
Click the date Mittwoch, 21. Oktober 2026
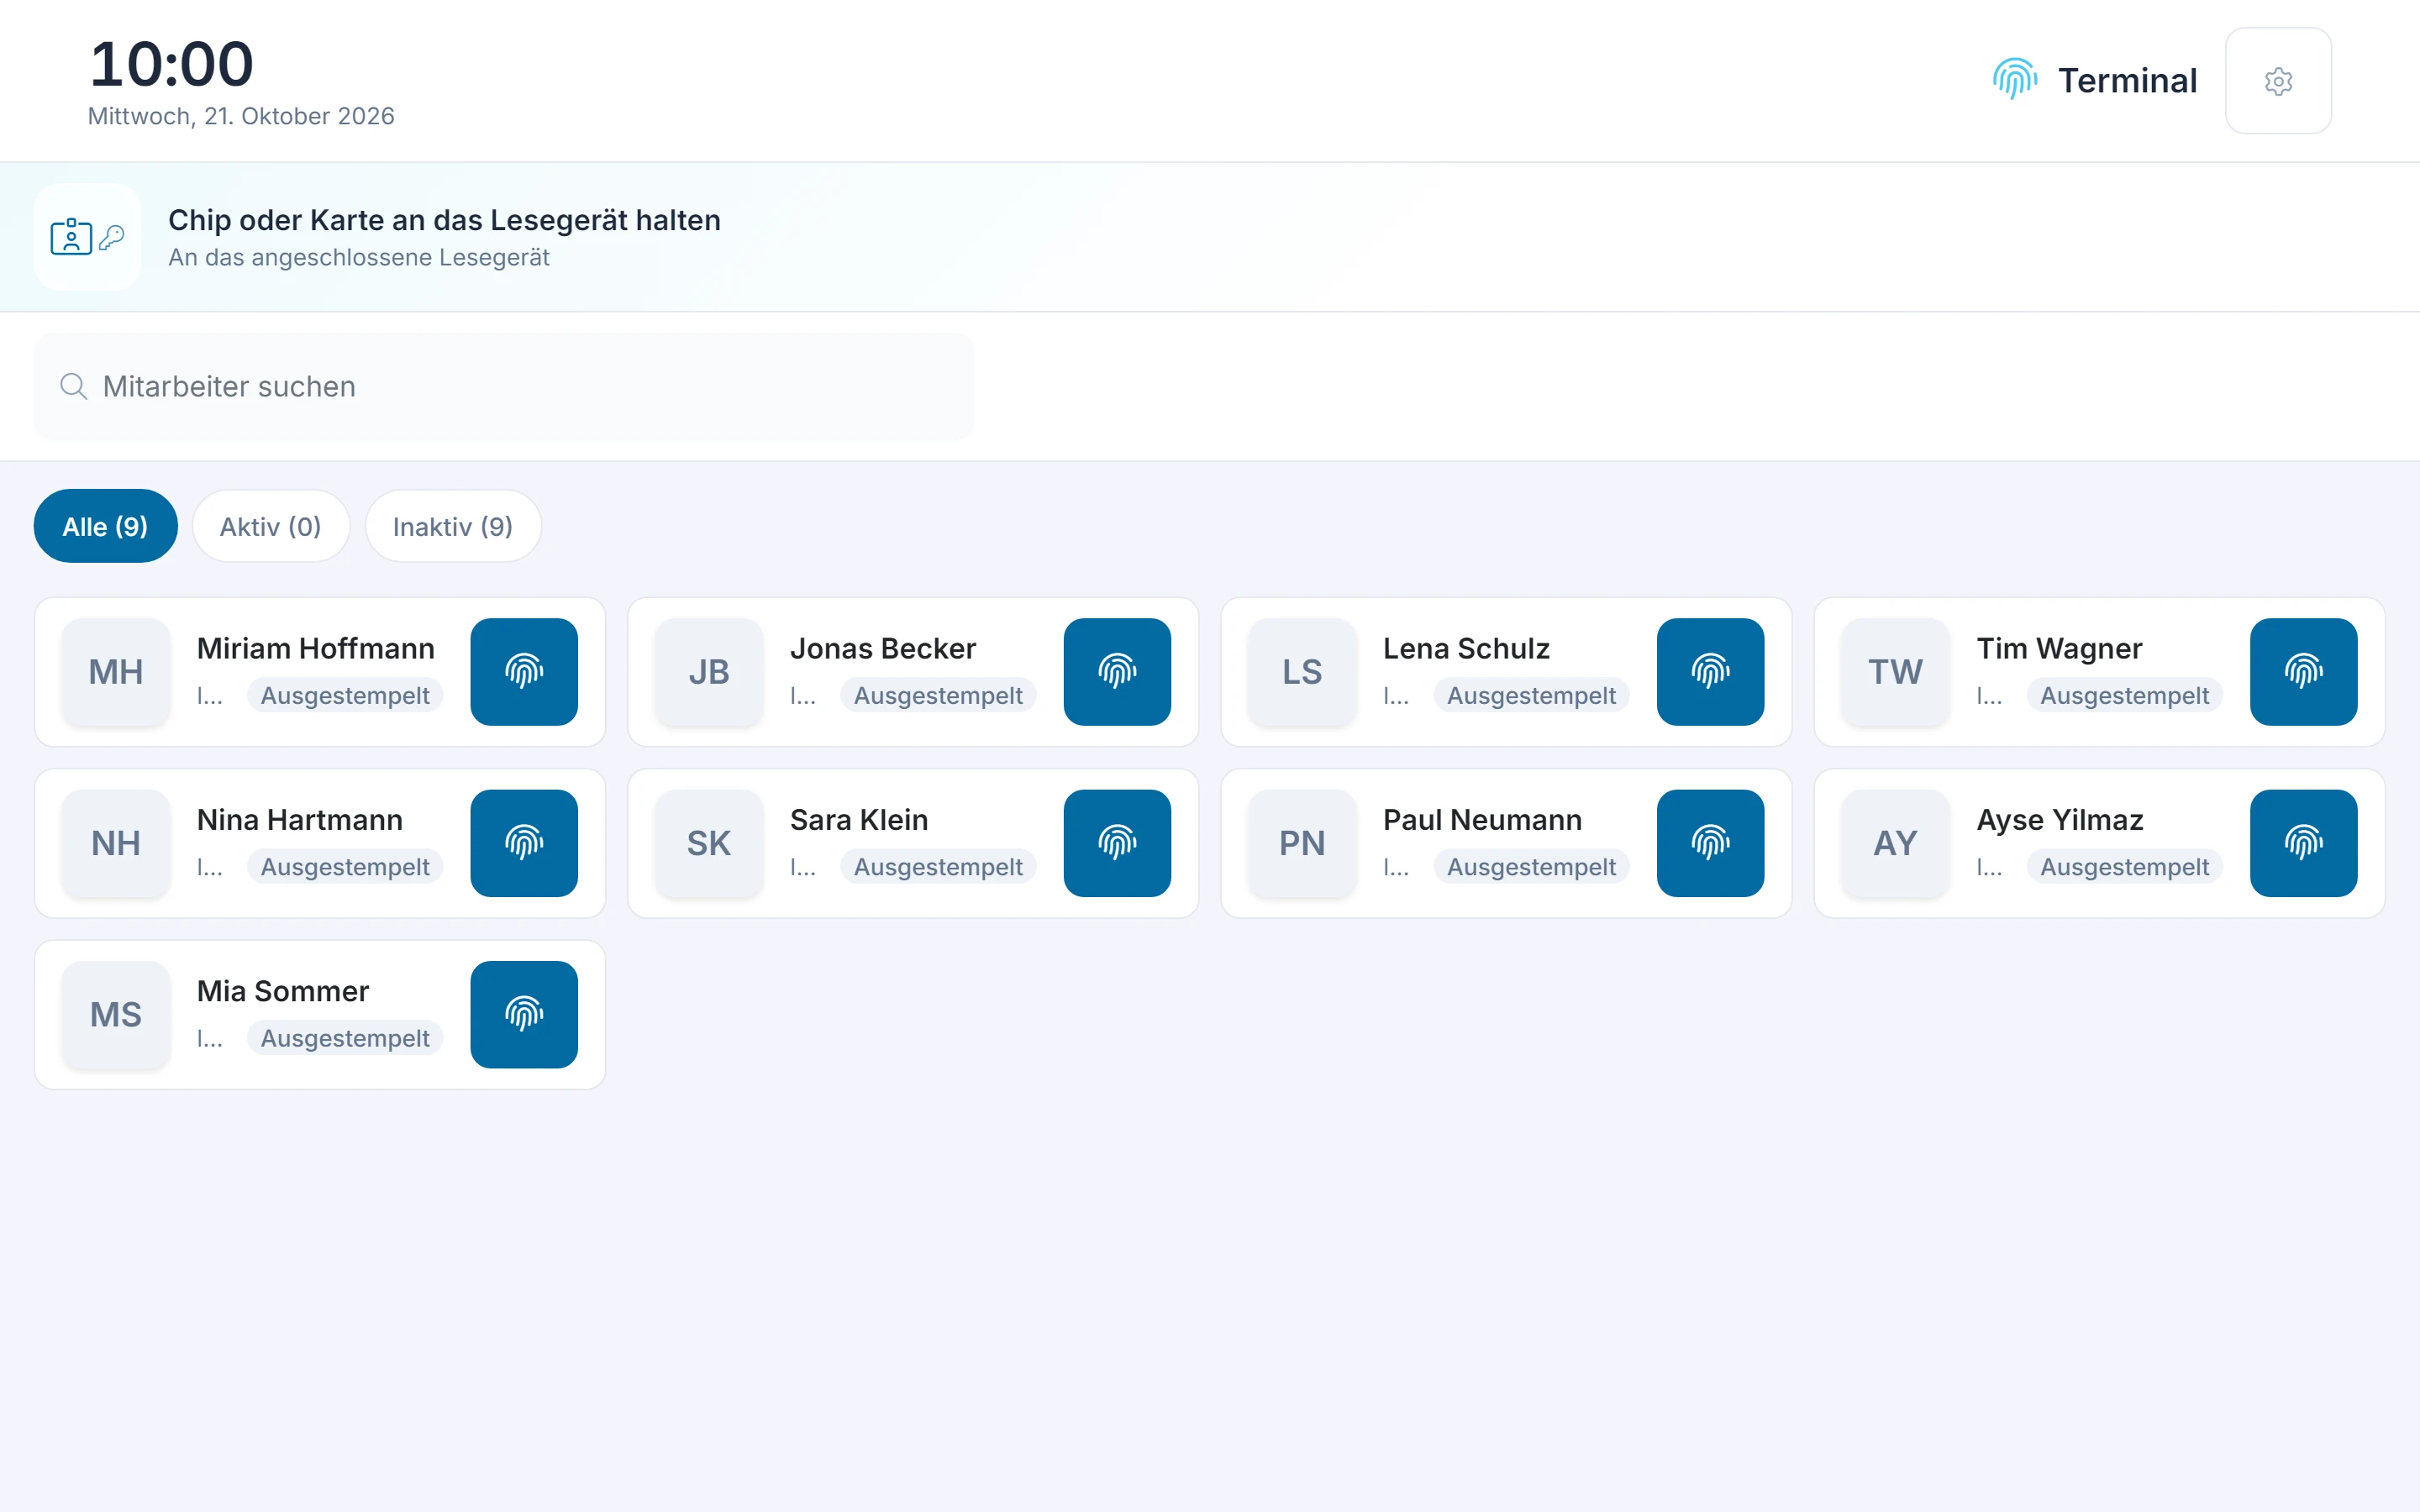241,116
